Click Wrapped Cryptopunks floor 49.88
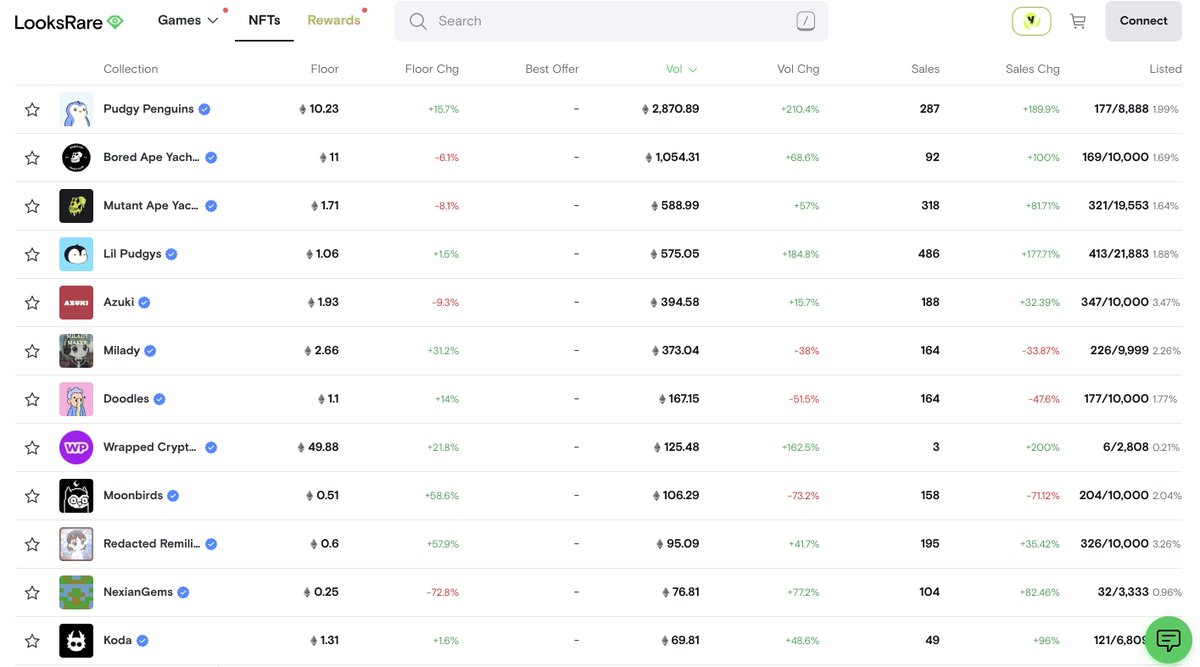 318,447
